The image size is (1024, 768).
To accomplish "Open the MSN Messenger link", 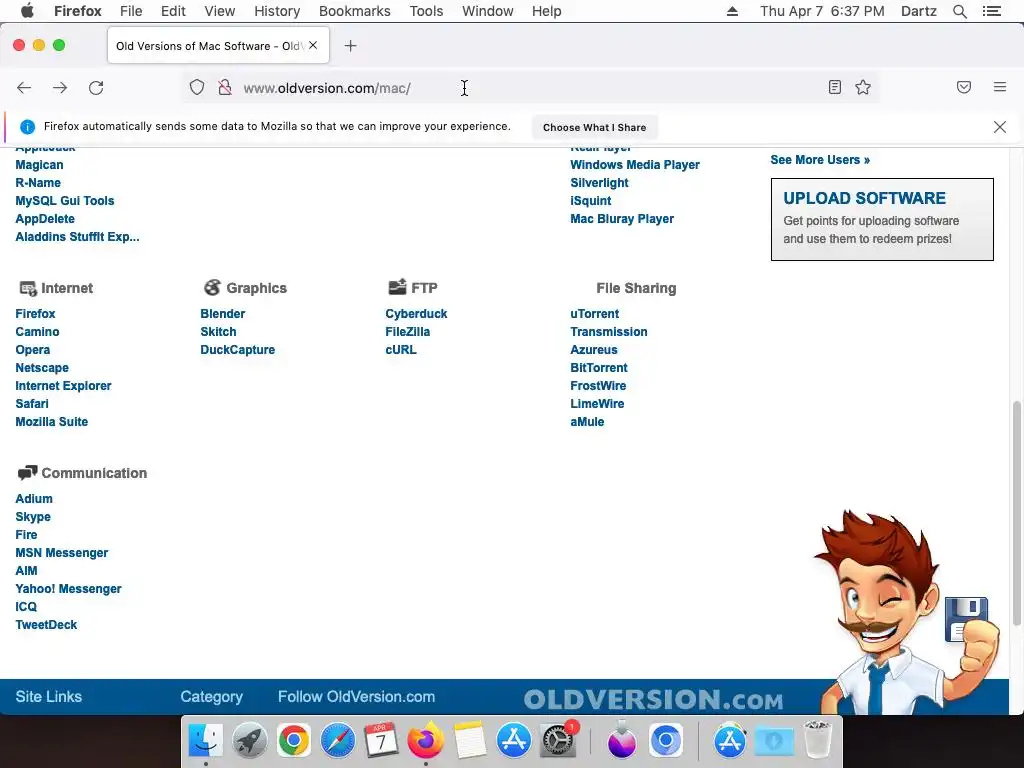I will 61,553.
